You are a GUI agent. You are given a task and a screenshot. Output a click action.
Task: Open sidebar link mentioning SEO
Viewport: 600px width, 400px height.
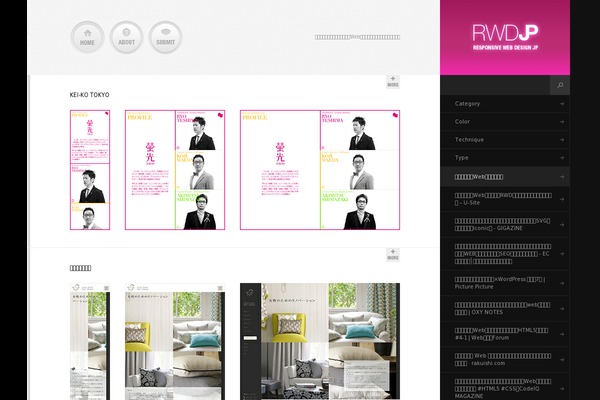coord(503,254)
